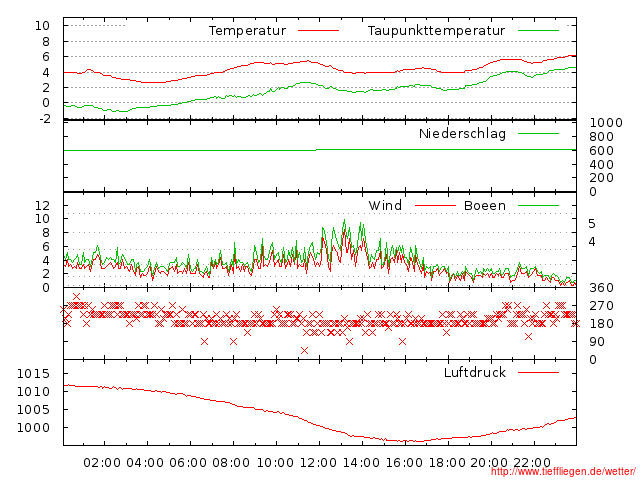Click the 20:00 time axis label

489,463
